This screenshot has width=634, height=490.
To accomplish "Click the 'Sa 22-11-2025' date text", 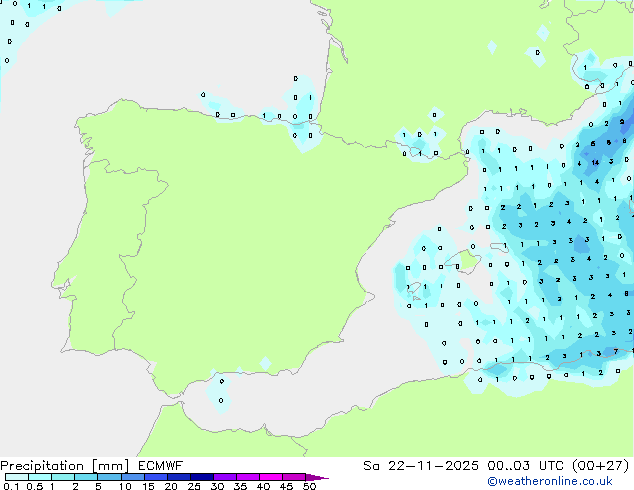I will [421, 466].
